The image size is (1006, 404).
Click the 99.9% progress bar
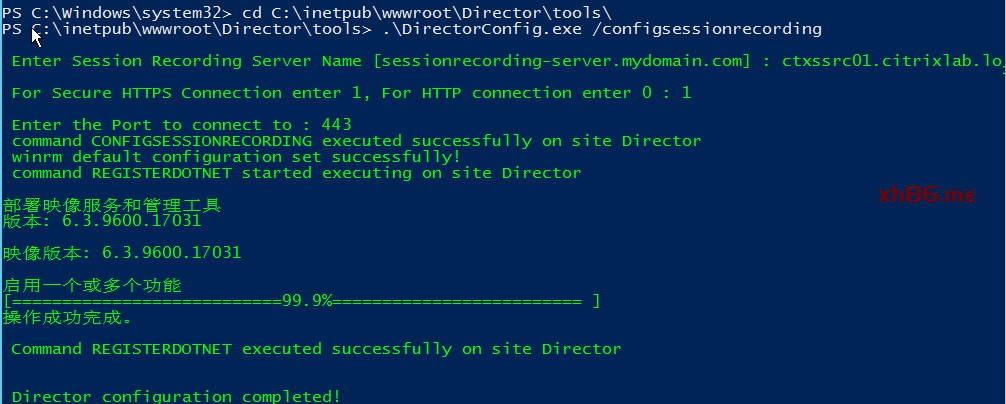302,301
